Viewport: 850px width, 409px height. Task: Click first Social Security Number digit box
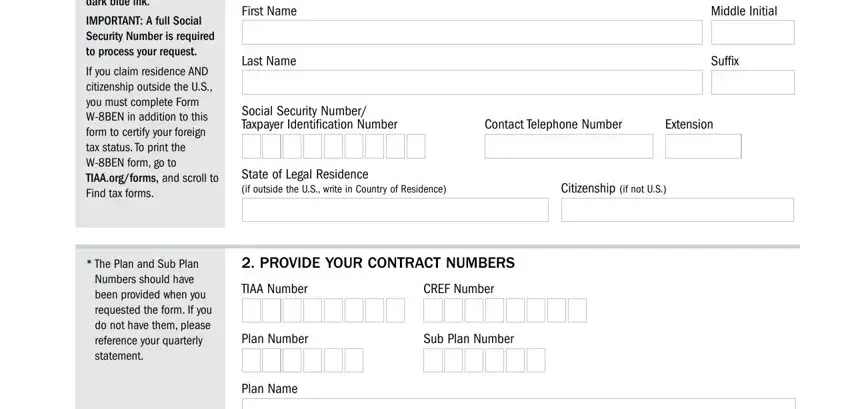pyautogui.click(x=251, y=146)
